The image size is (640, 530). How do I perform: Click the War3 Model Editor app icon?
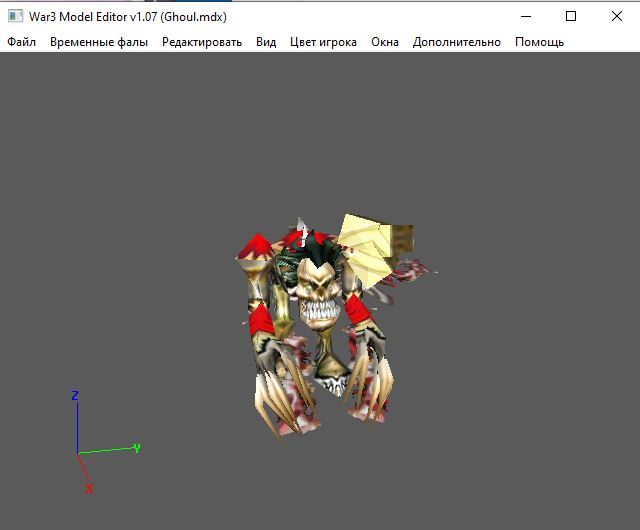pyautogui.click(x=16, y=16)
